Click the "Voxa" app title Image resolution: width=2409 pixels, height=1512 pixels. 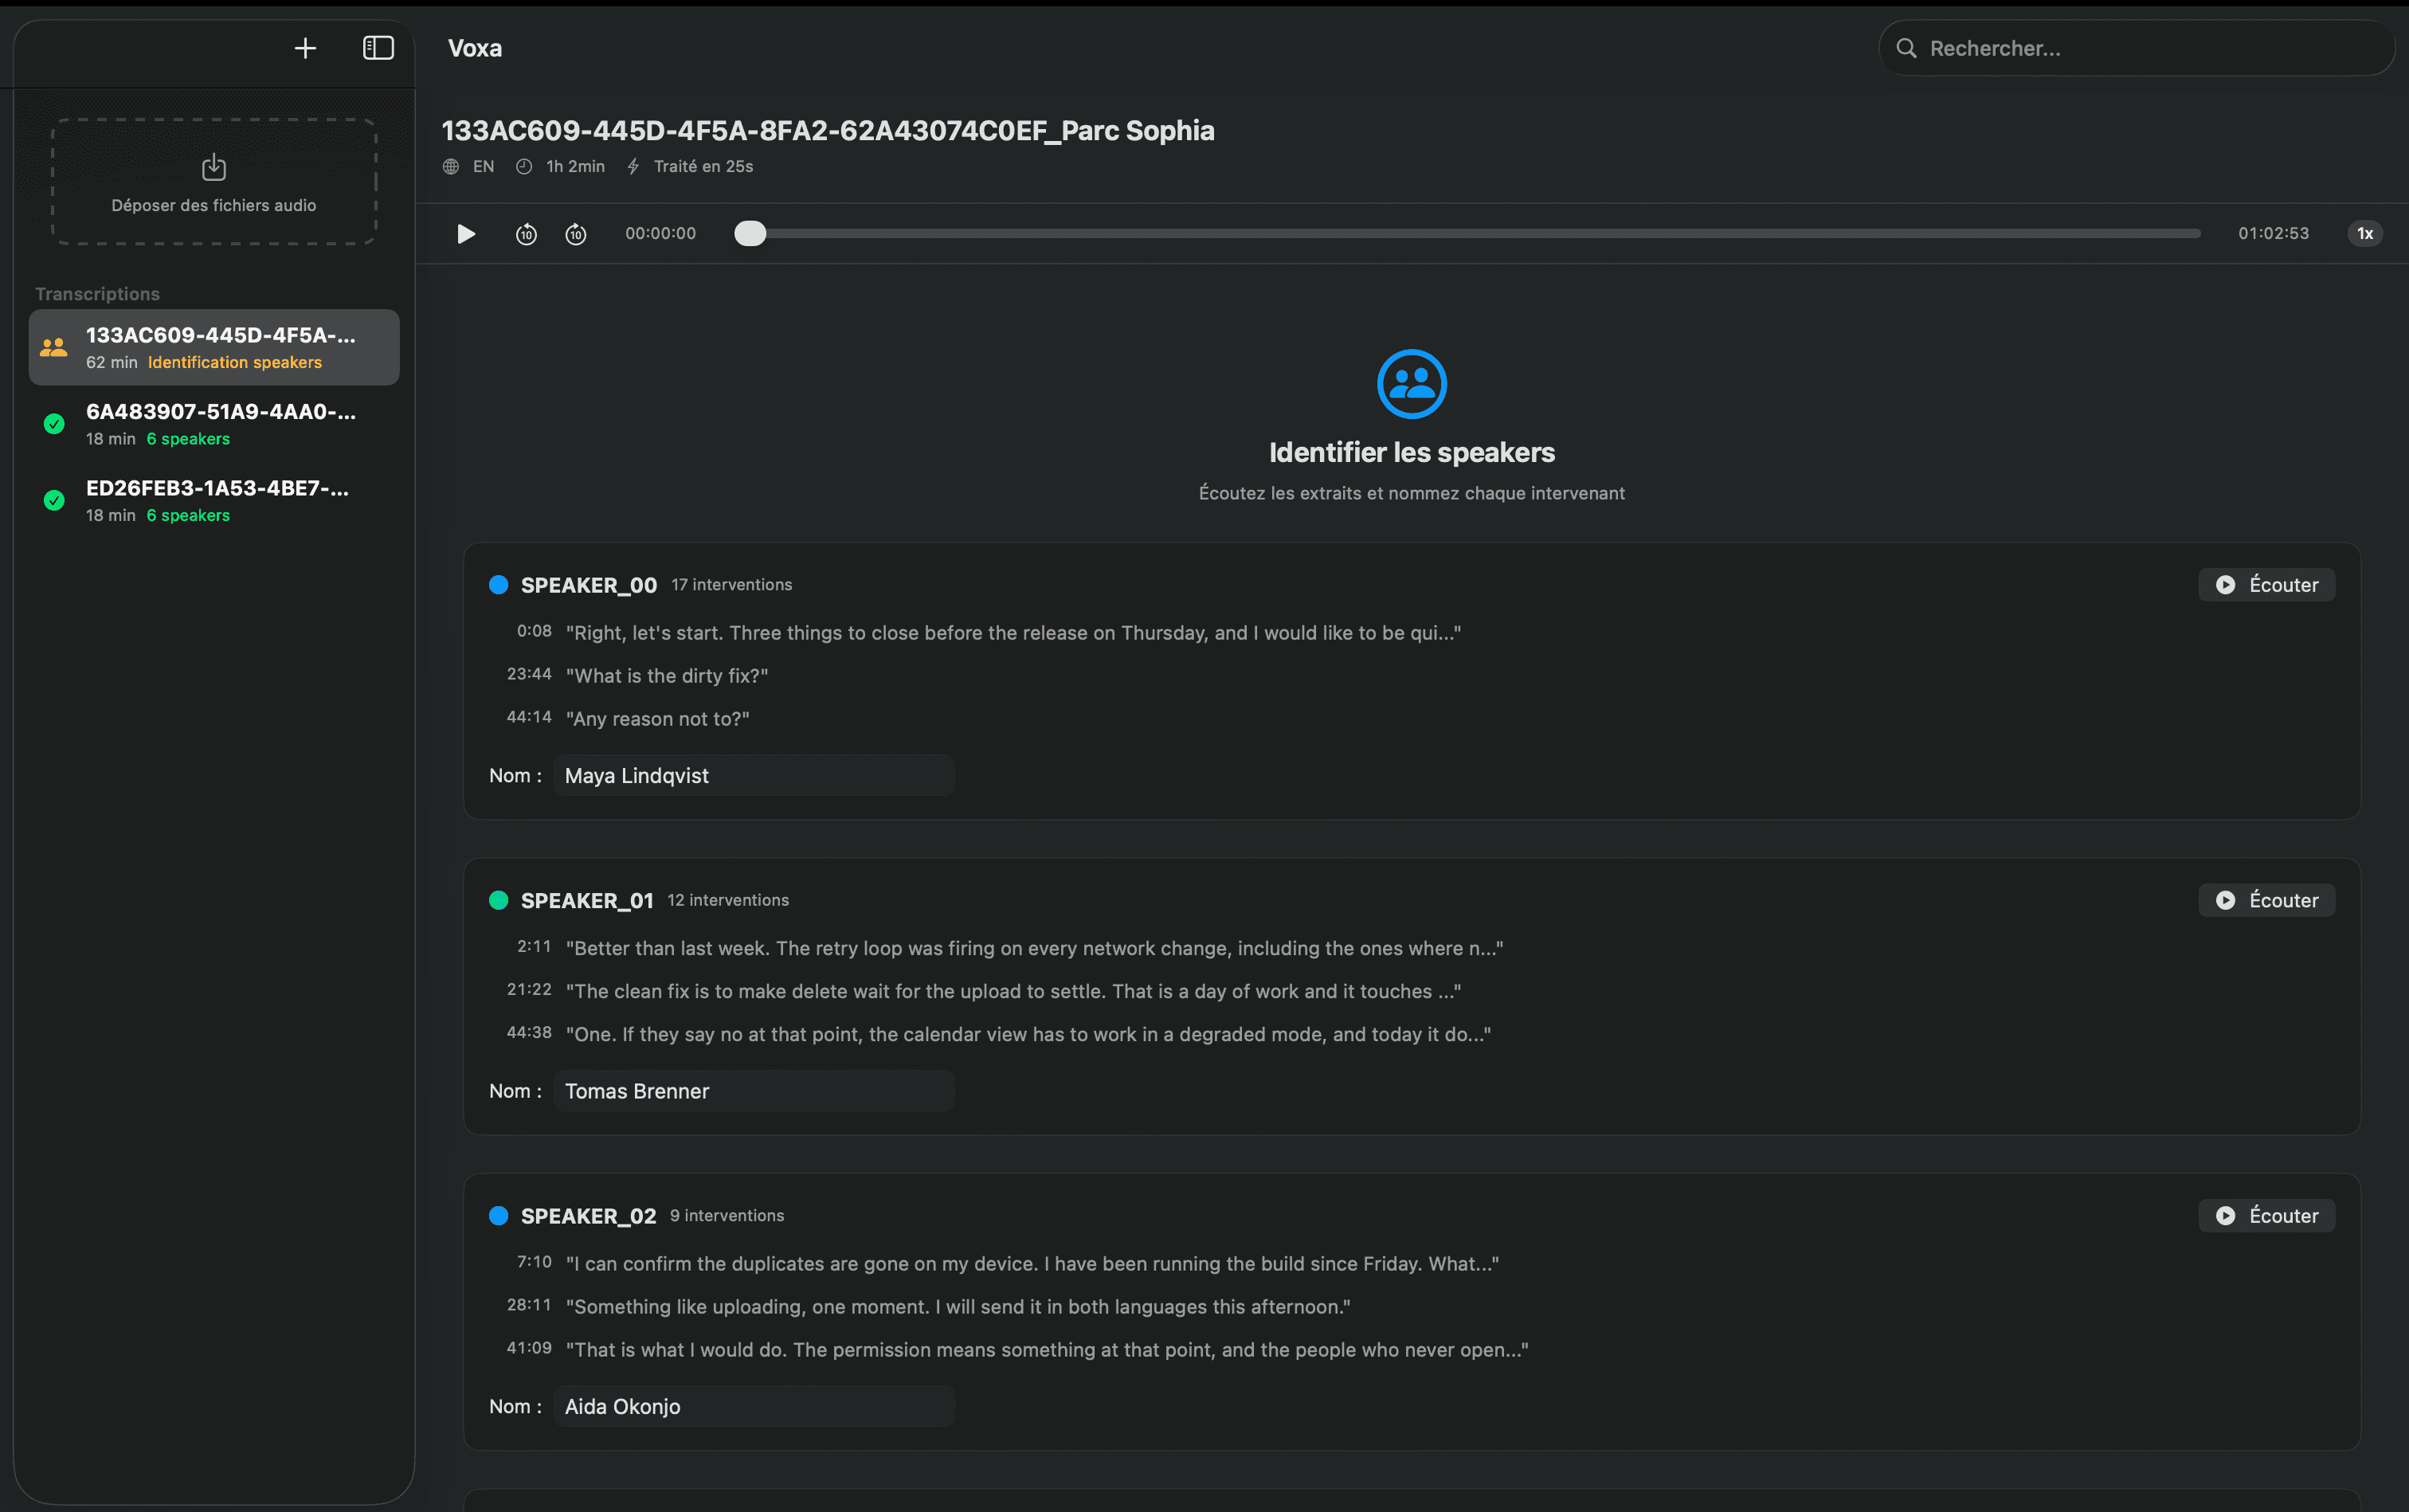(x=475, y=48)
